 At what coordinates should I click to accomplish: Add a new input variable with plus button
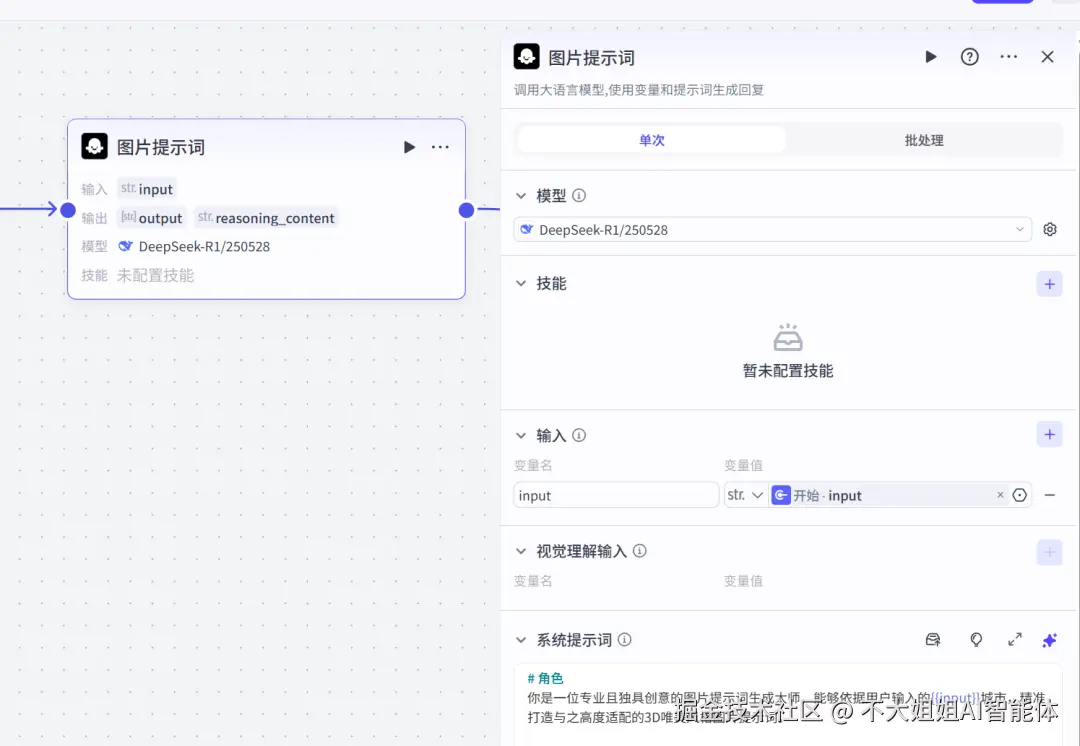coord(1049,434)
